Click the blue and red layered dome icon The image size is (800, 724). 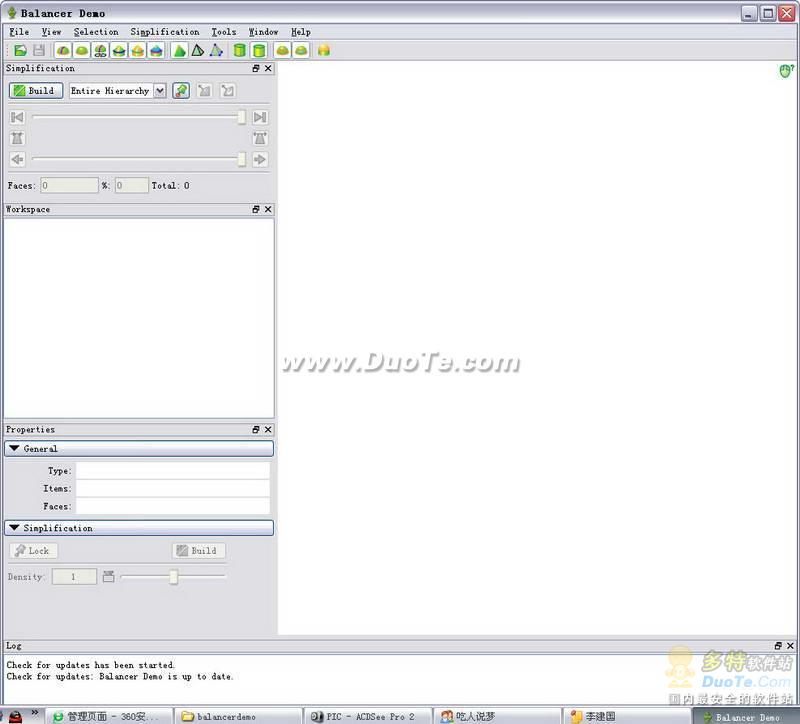coord(156,50)
